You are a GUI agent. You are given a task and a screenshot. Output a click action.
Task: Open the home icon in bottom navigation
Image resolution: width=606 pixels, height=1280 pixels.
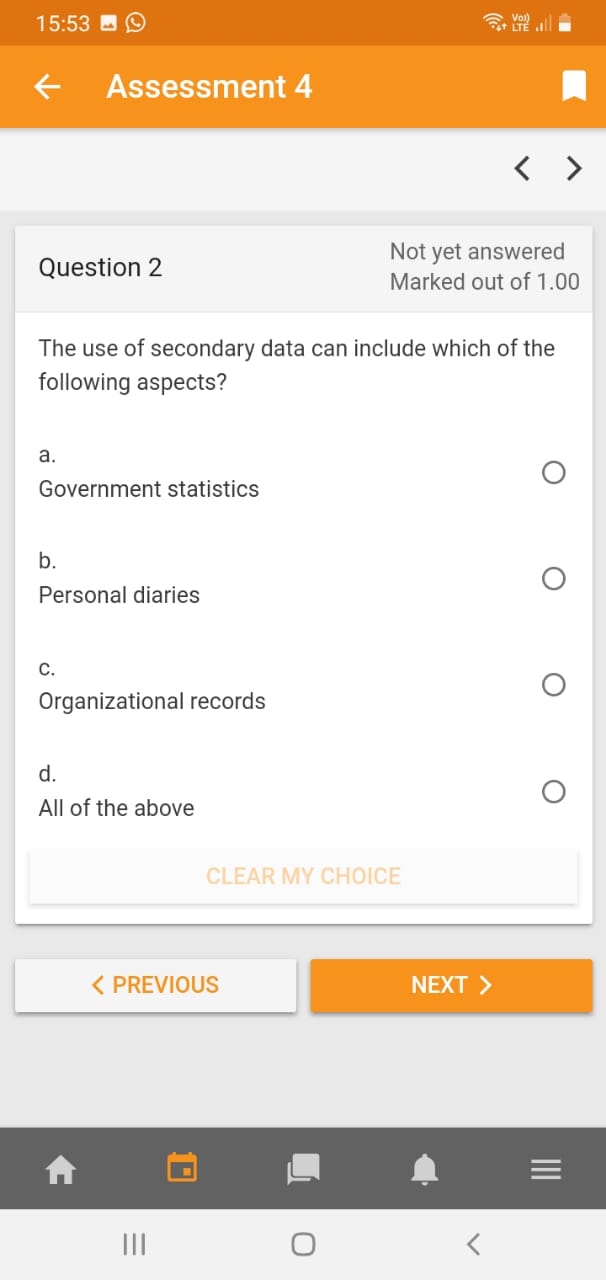point(60,1168)
